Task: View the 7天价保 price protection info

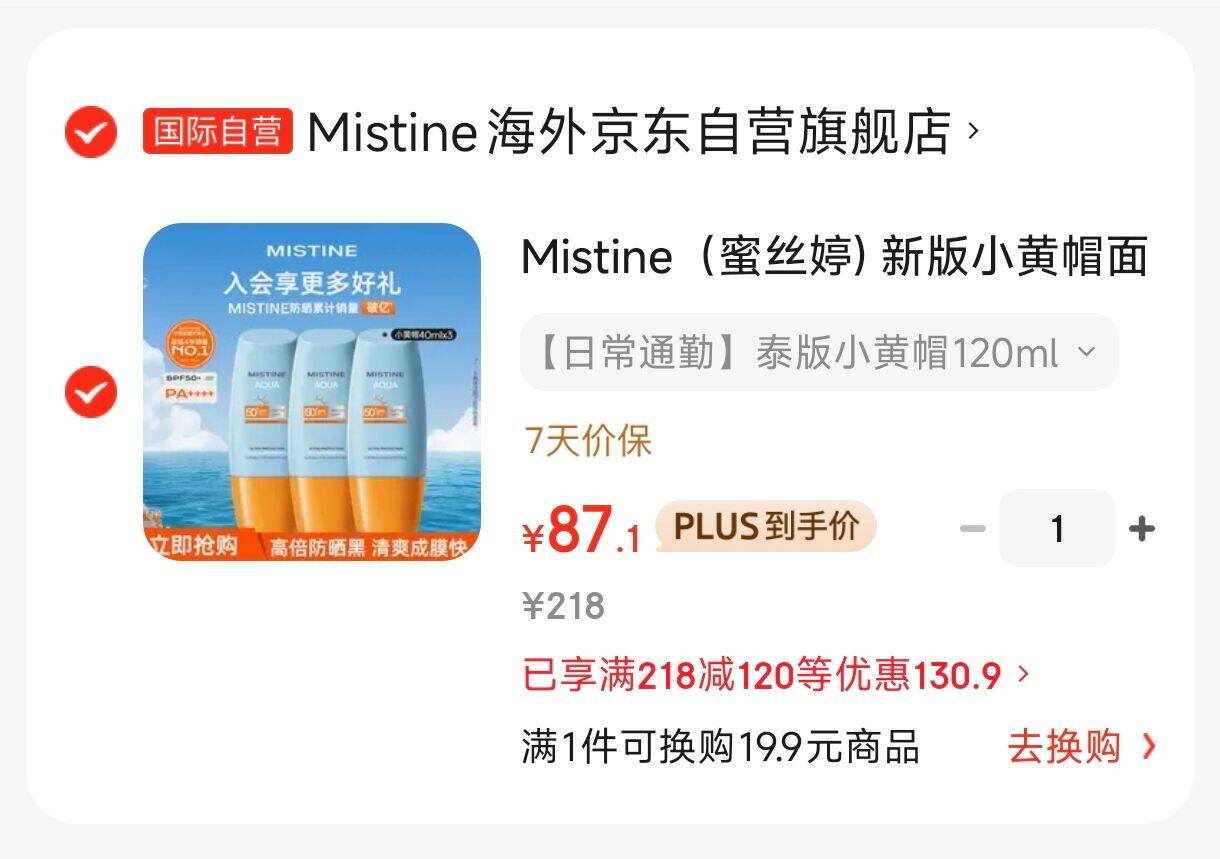Action: click(587, 440)
